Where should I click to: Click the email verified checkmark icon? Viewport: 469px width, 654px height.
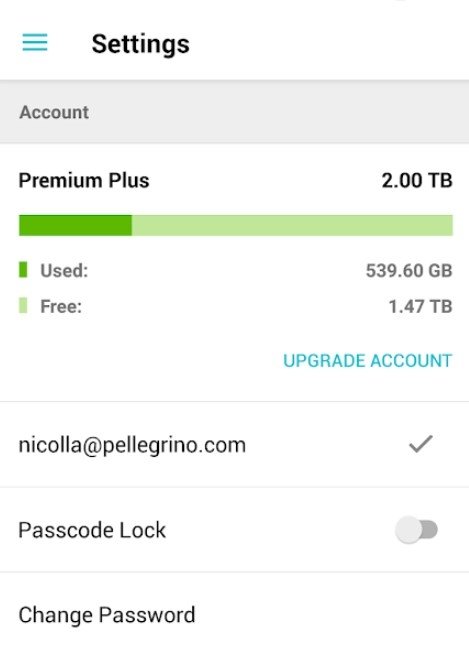pos(421,444)
